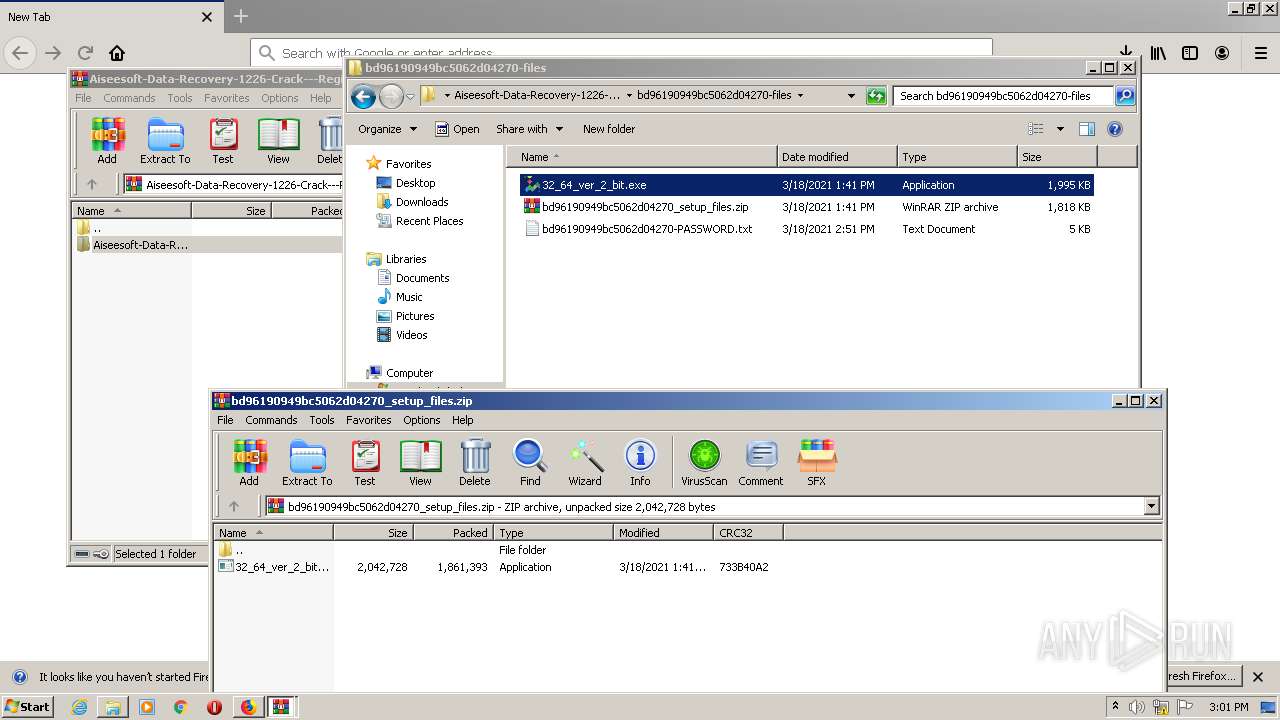Refresh the Explorer address bar
This screenshot has height=720, width=1280.
tap(876, 96)
